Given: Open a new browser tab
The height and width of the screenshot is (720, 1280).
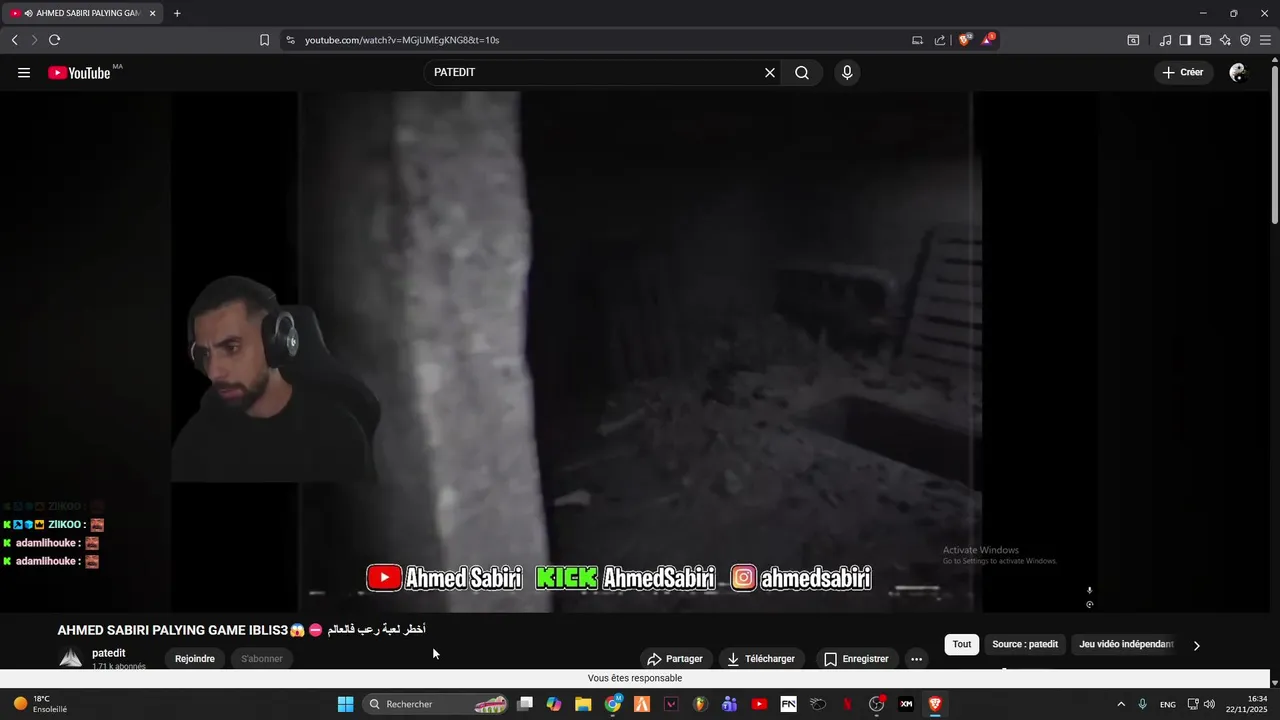Looking at the screenshot, I should pyautogui.click(x=177, y=13).
